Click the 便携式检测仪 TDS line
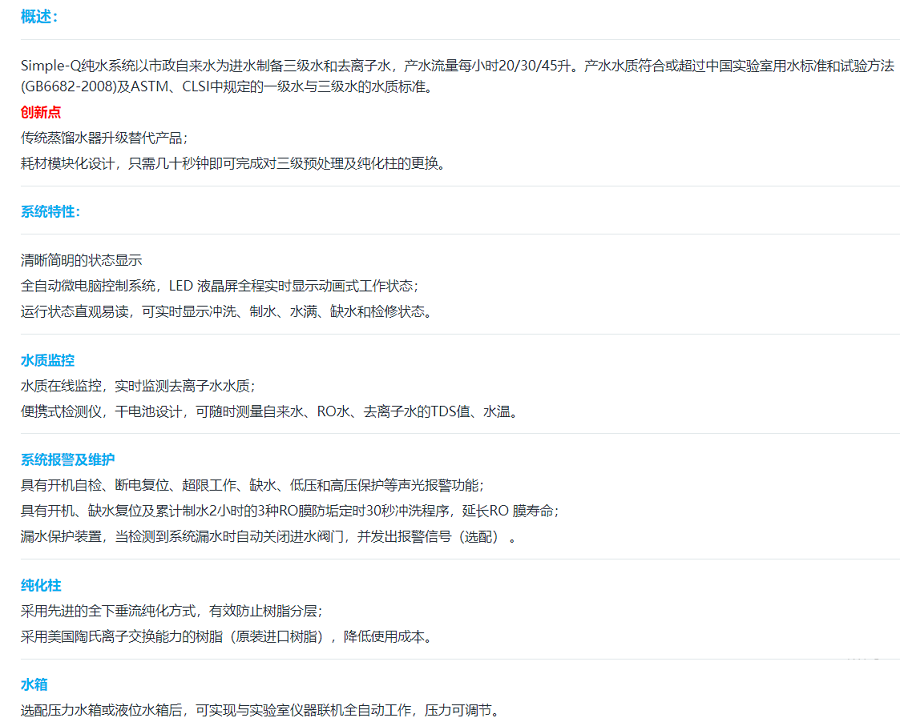Screen dimensions: 900x722 point(269,411)
